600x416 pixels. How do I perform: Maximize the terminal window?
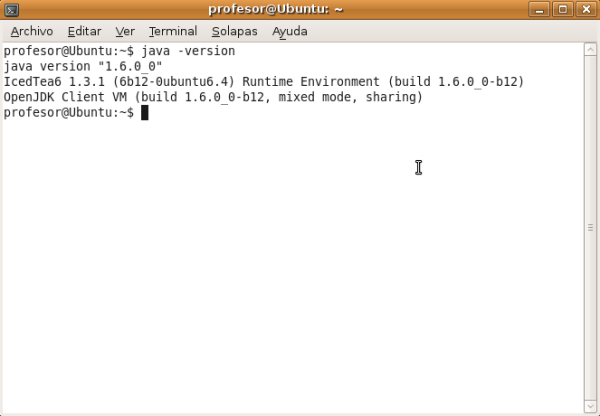(x=563, y=10)
